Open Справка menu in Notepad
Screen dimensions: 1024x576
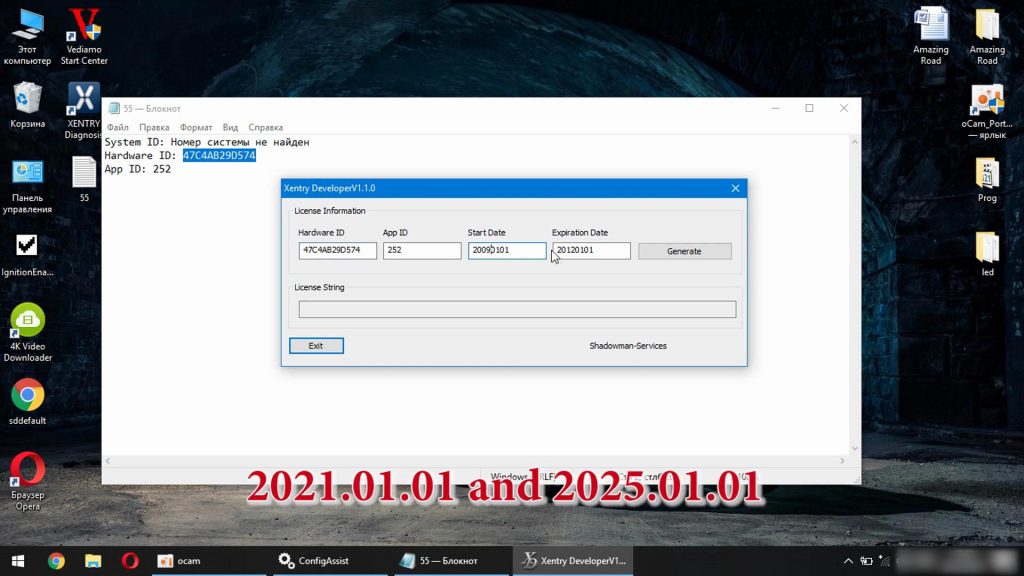coord(265,127)
